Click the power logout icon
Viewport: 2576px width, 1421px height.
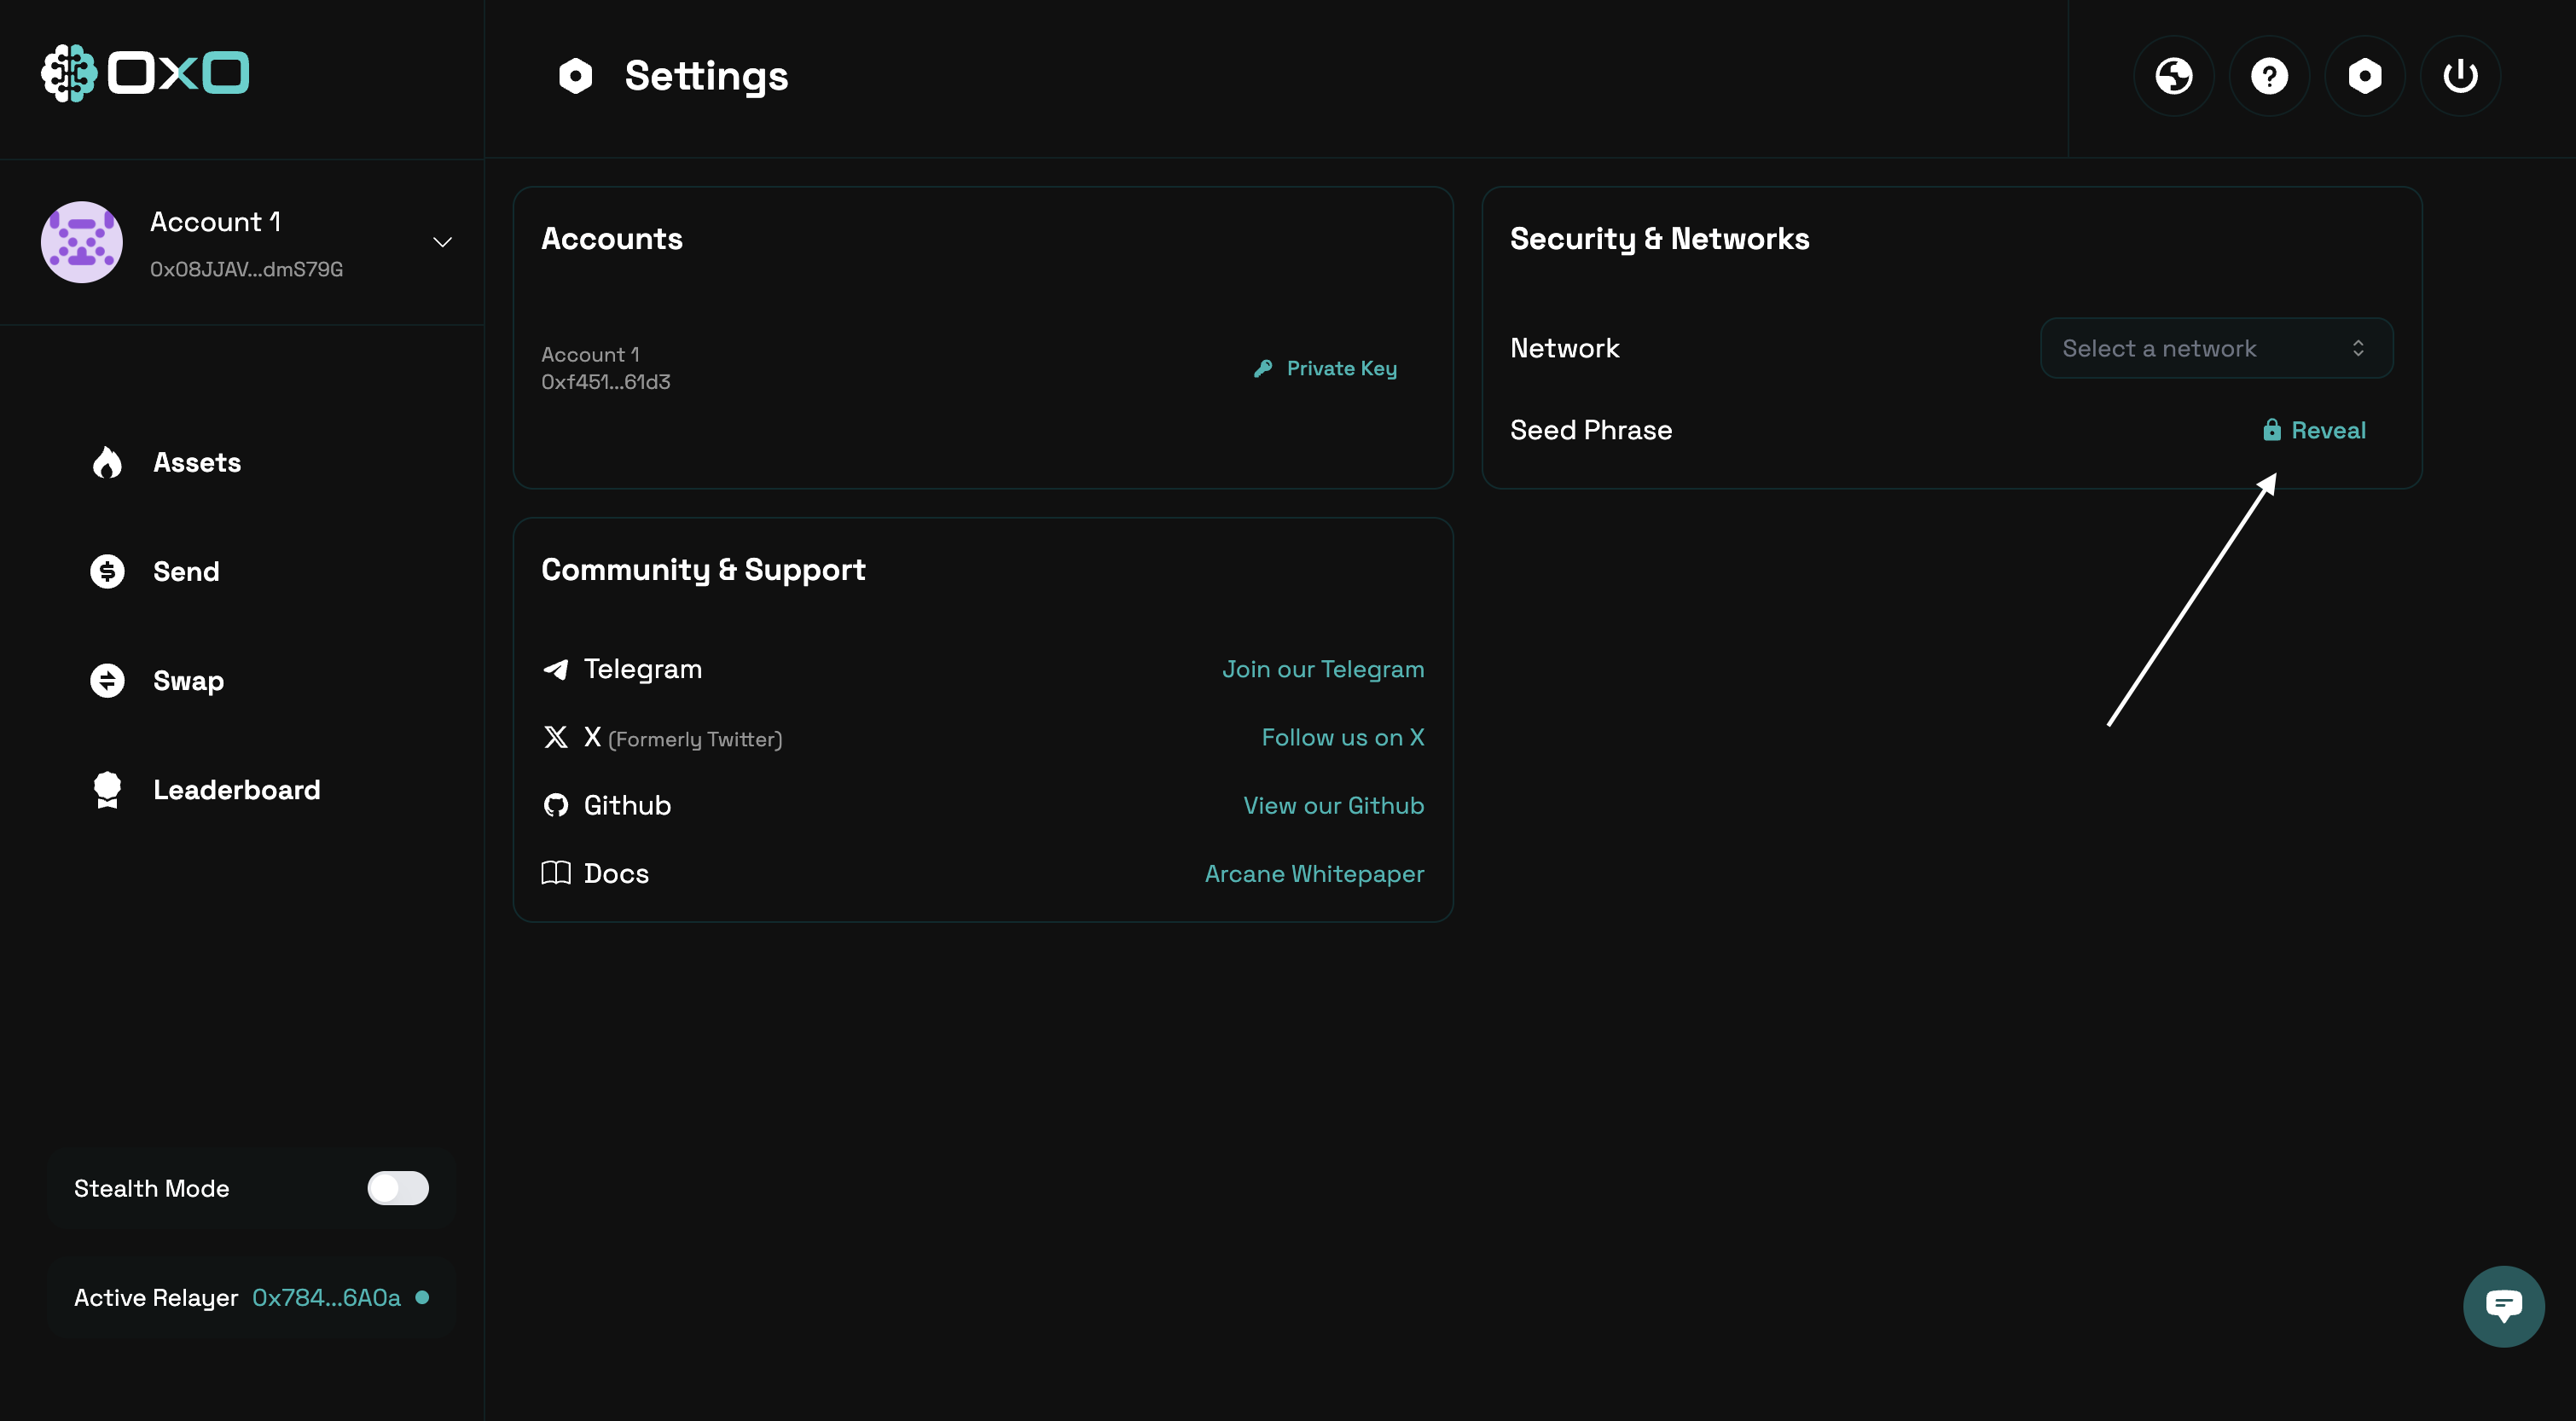click(2460, 76)
